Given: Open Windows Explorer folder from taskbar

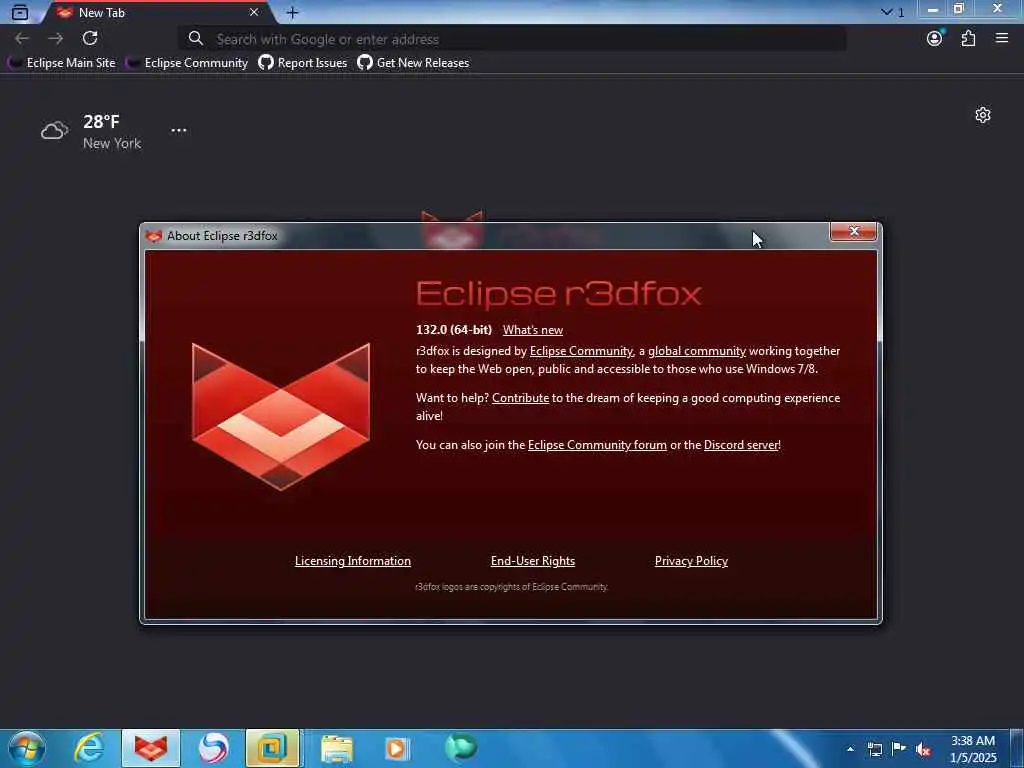Looking at the screenshot, I should [336, 749].
